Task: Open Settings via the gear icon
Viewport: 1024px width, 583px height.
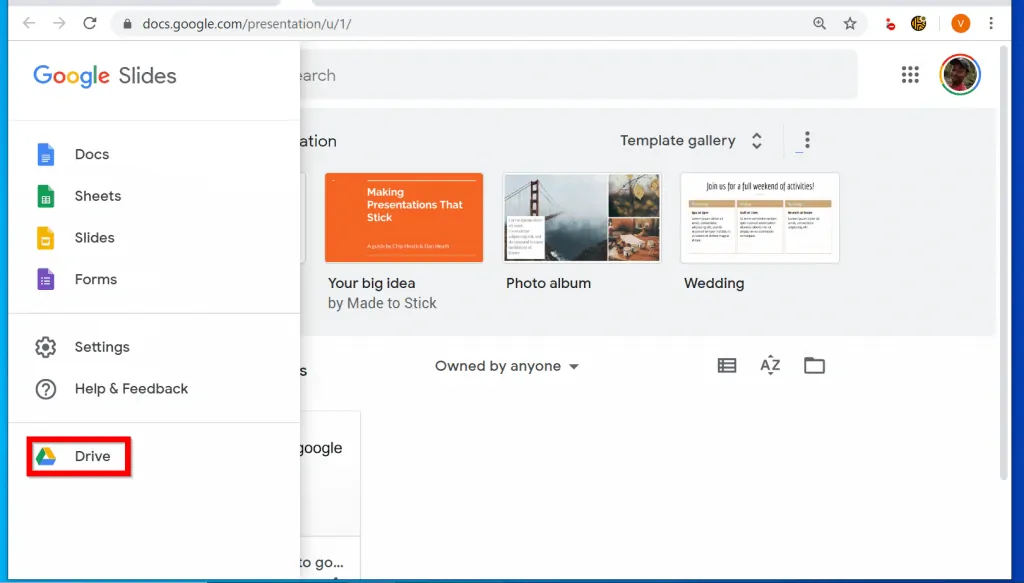Action: [46, 347]
